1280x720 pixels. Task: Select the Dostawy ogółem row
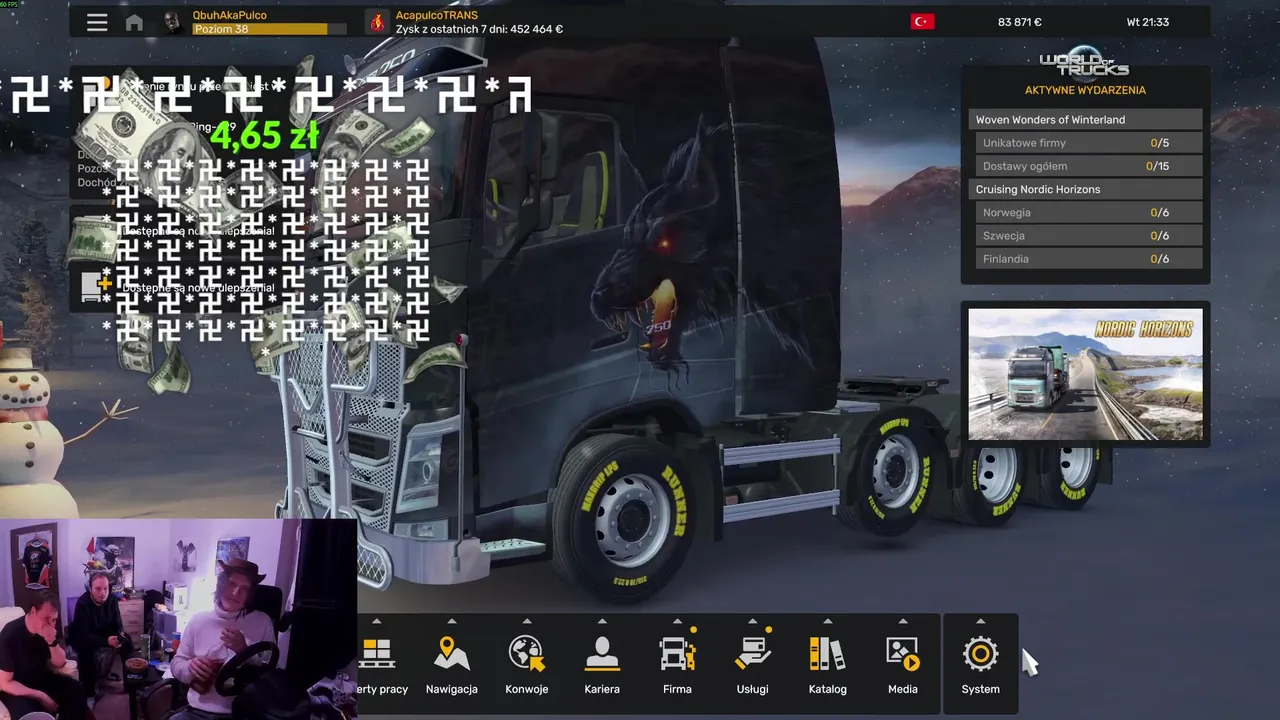1089,166
